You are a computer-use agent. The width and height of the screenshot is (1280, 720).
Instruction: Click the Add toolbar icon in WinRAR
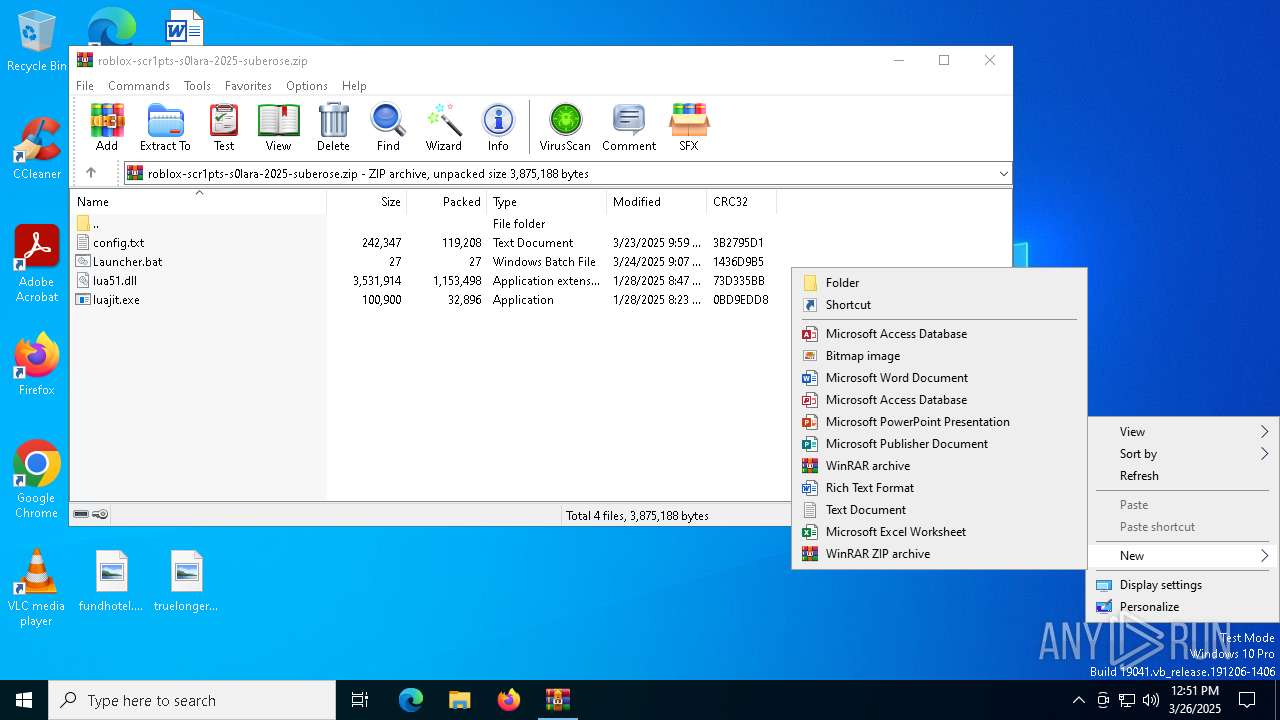pyautogui.click(x=107, y=127)
